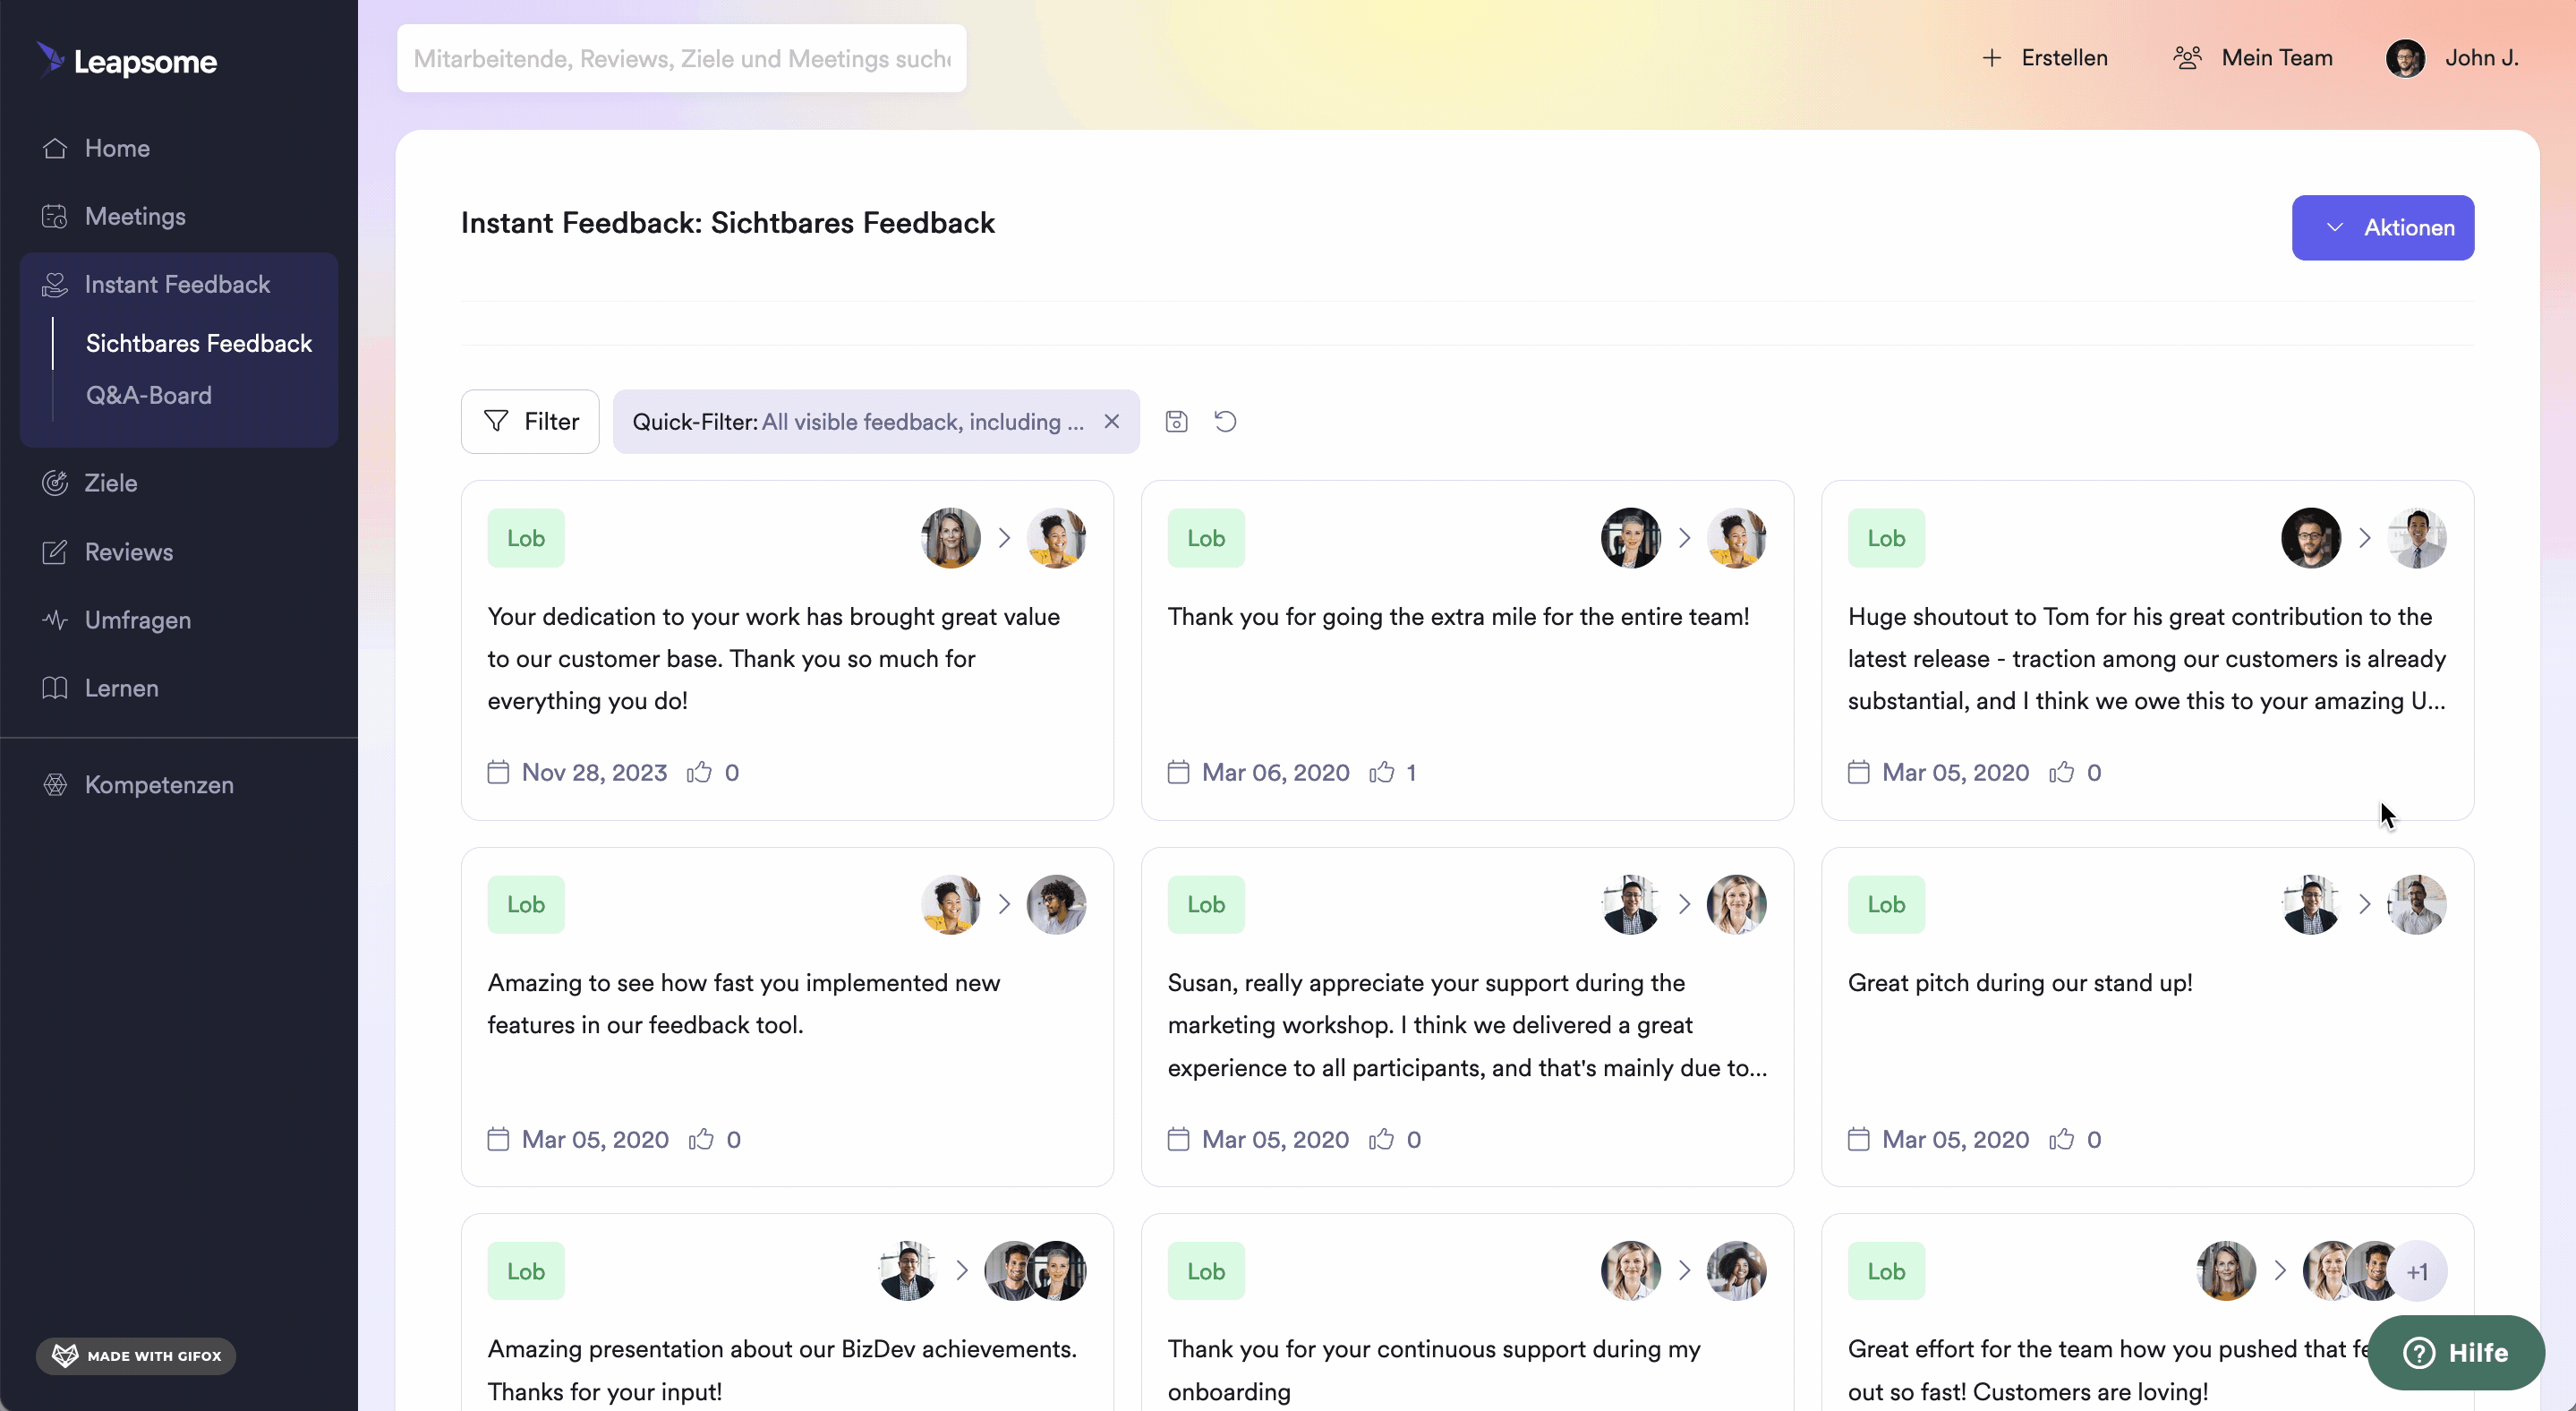Click the Lob tag on 'Your dedication' card
The image size is (2576, 1411).
pos(526,538)
